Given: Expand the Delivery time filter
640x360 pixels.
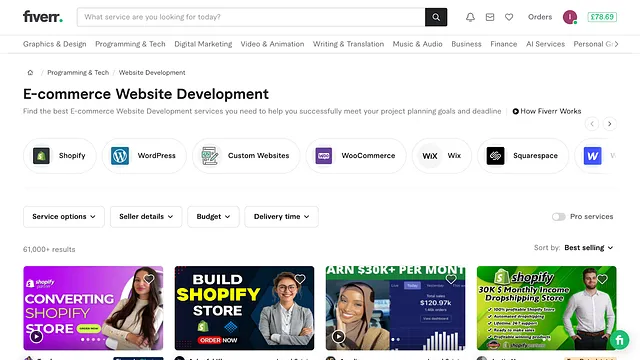Looking at the screenshot, I should pos(281,217).
